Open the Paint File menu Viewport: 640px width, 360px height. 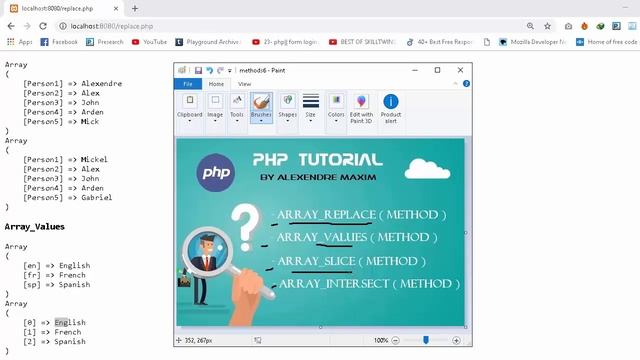coord(188,84)
